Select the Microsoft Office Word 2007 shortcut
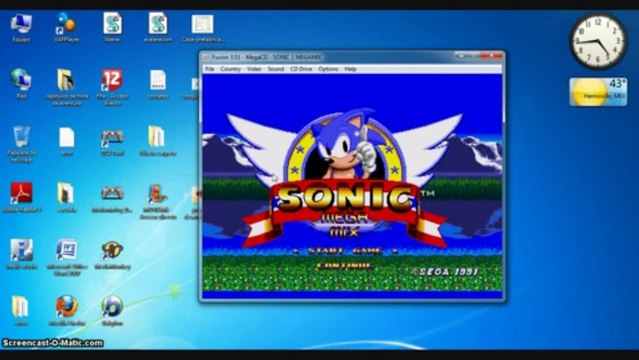639x360 pixels. coord(66,257)
